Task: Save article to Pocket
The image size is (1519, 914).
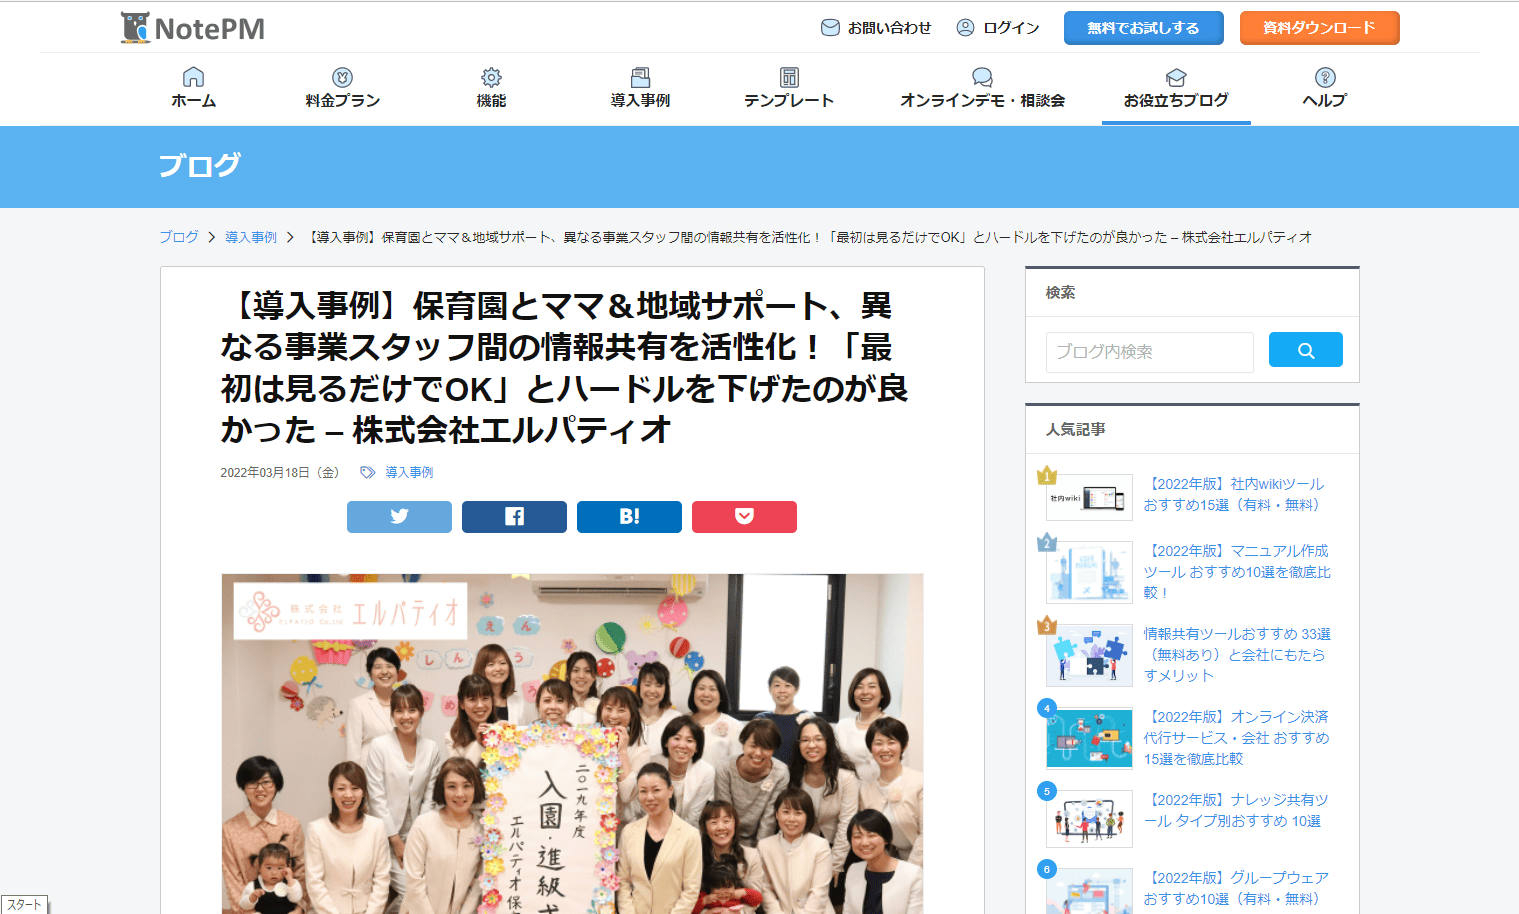Action: coord(744,517)
